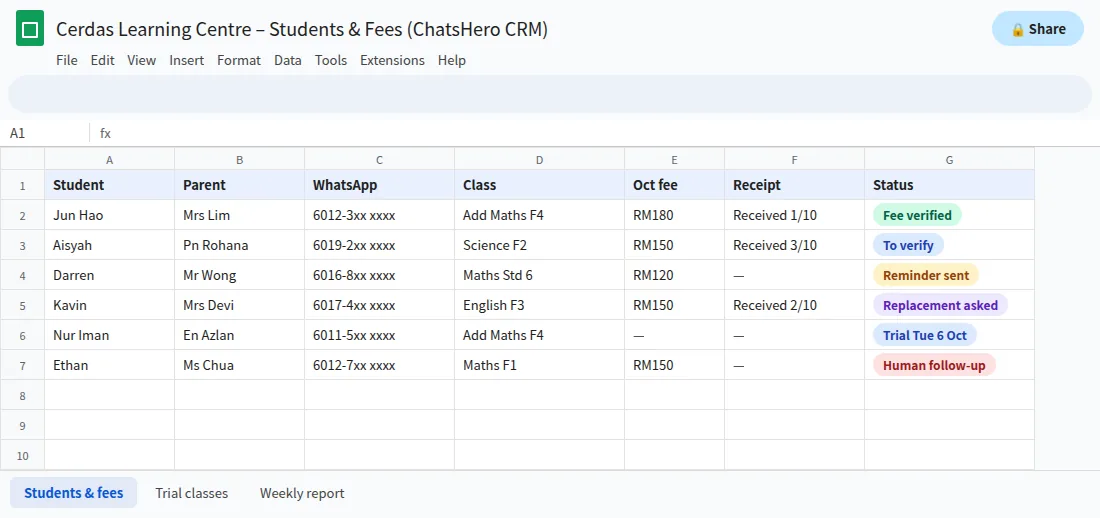Switch to Trial classes sheet tab
The height and width of the screenshot is (518, 1100).
click(x=192, y=493)
